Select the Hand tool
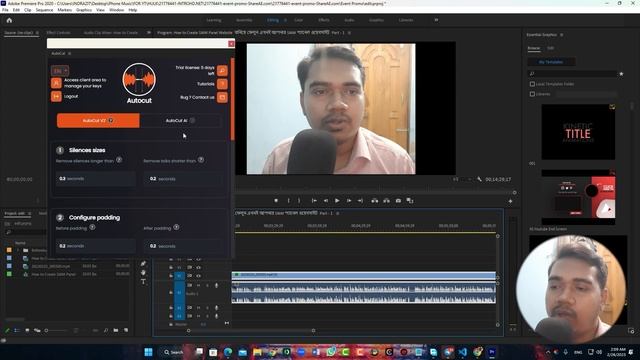 [143, 273]
